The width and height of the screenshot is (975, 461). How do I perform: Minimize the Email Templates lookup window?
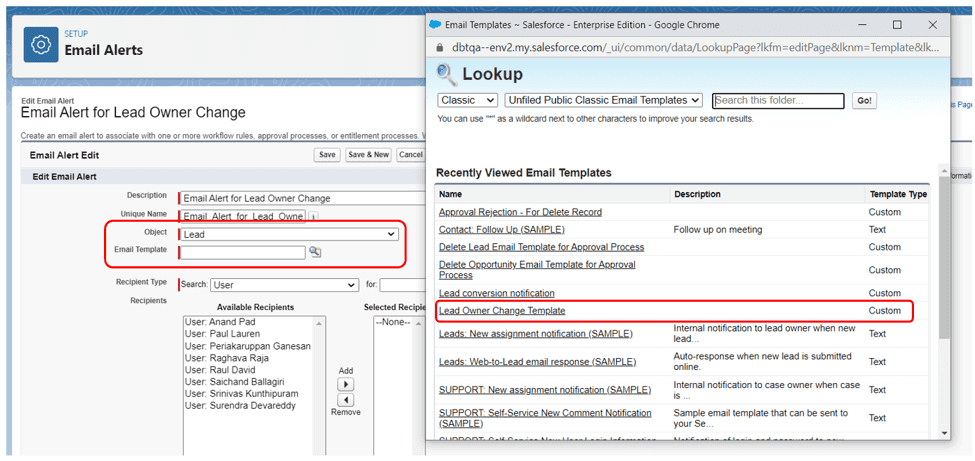coord(862,25)
